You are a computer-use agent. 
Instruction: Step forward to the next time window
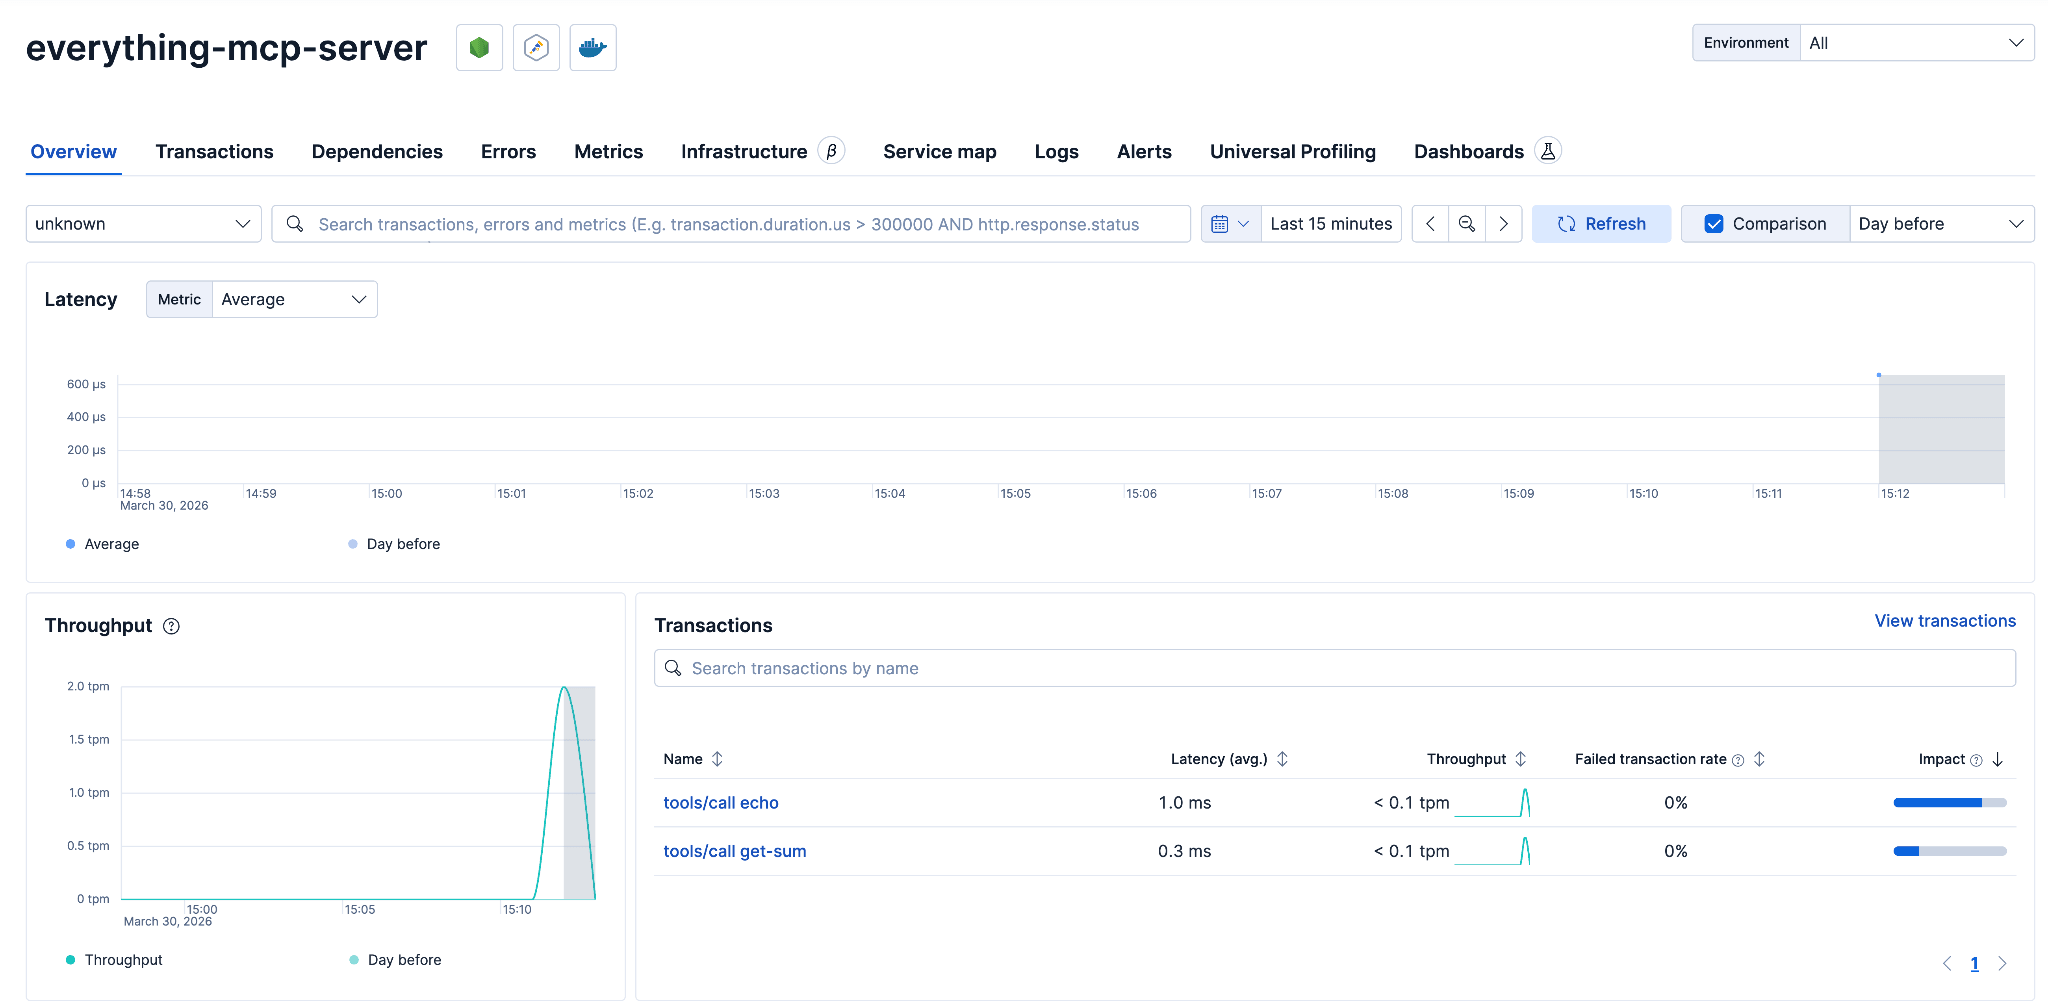[1503, 224]
